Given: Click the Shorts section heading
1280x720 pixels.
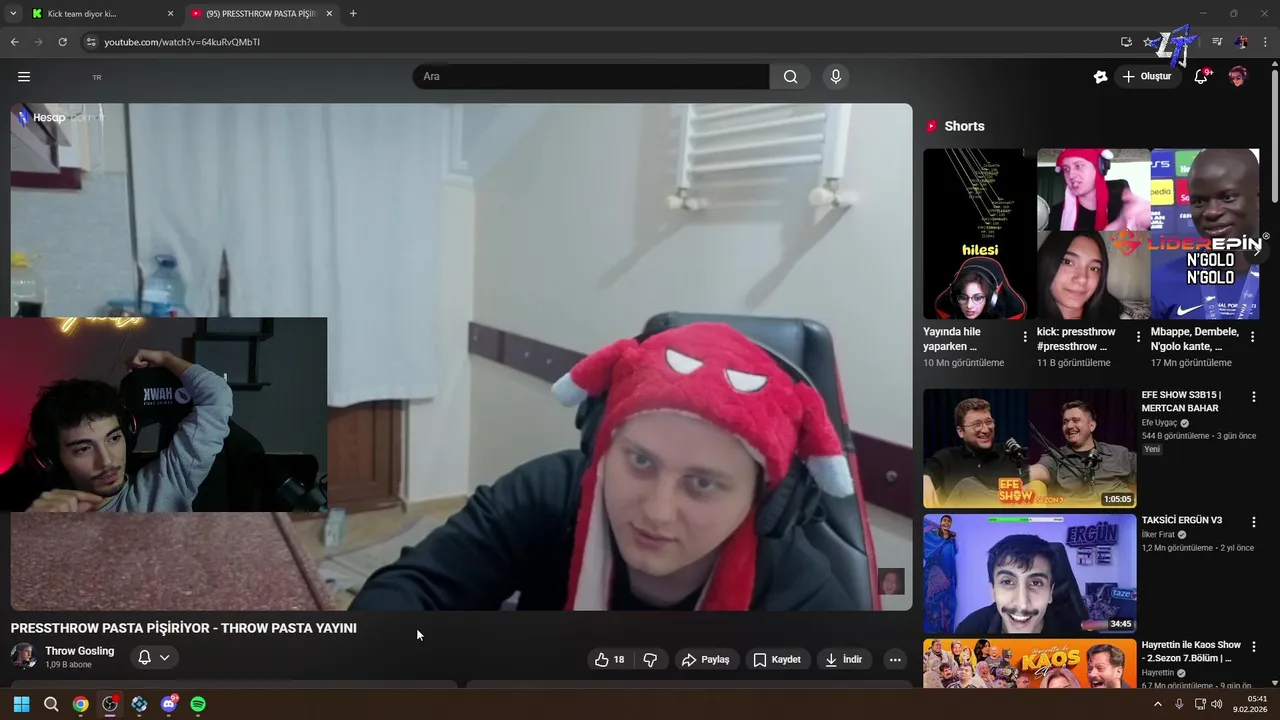Looking at the screenshot, I should (964, 126).
